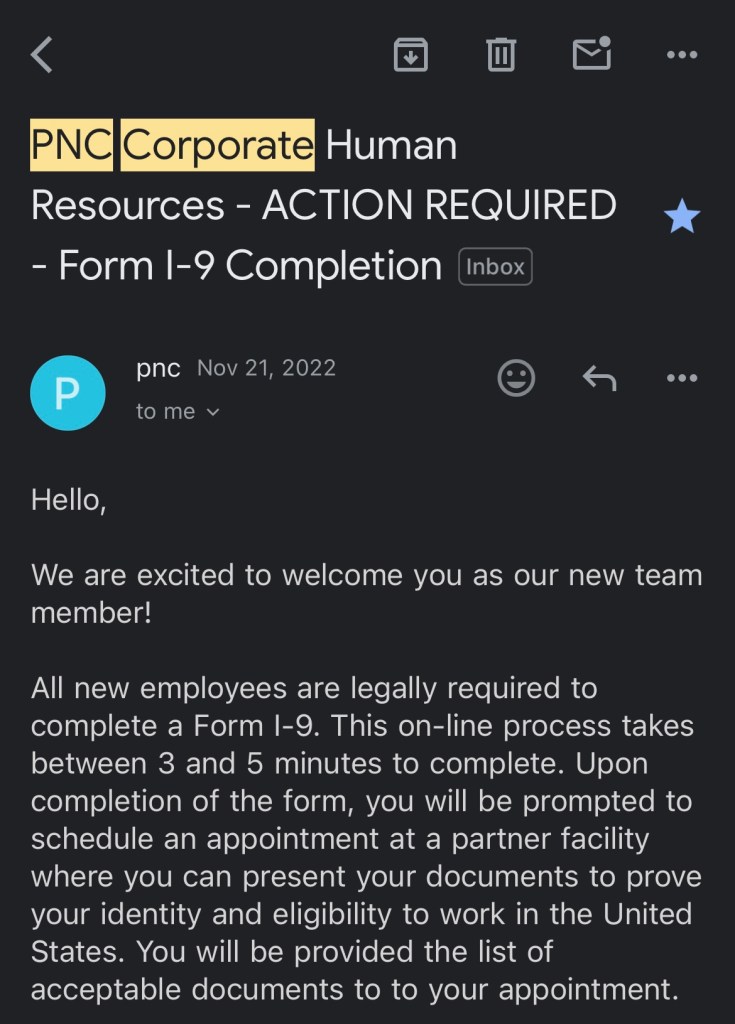This screenshot has width=735, height=1024.
Task: Add emoji reaction to message
Action: pyautogui.click(x=516, y=378)
